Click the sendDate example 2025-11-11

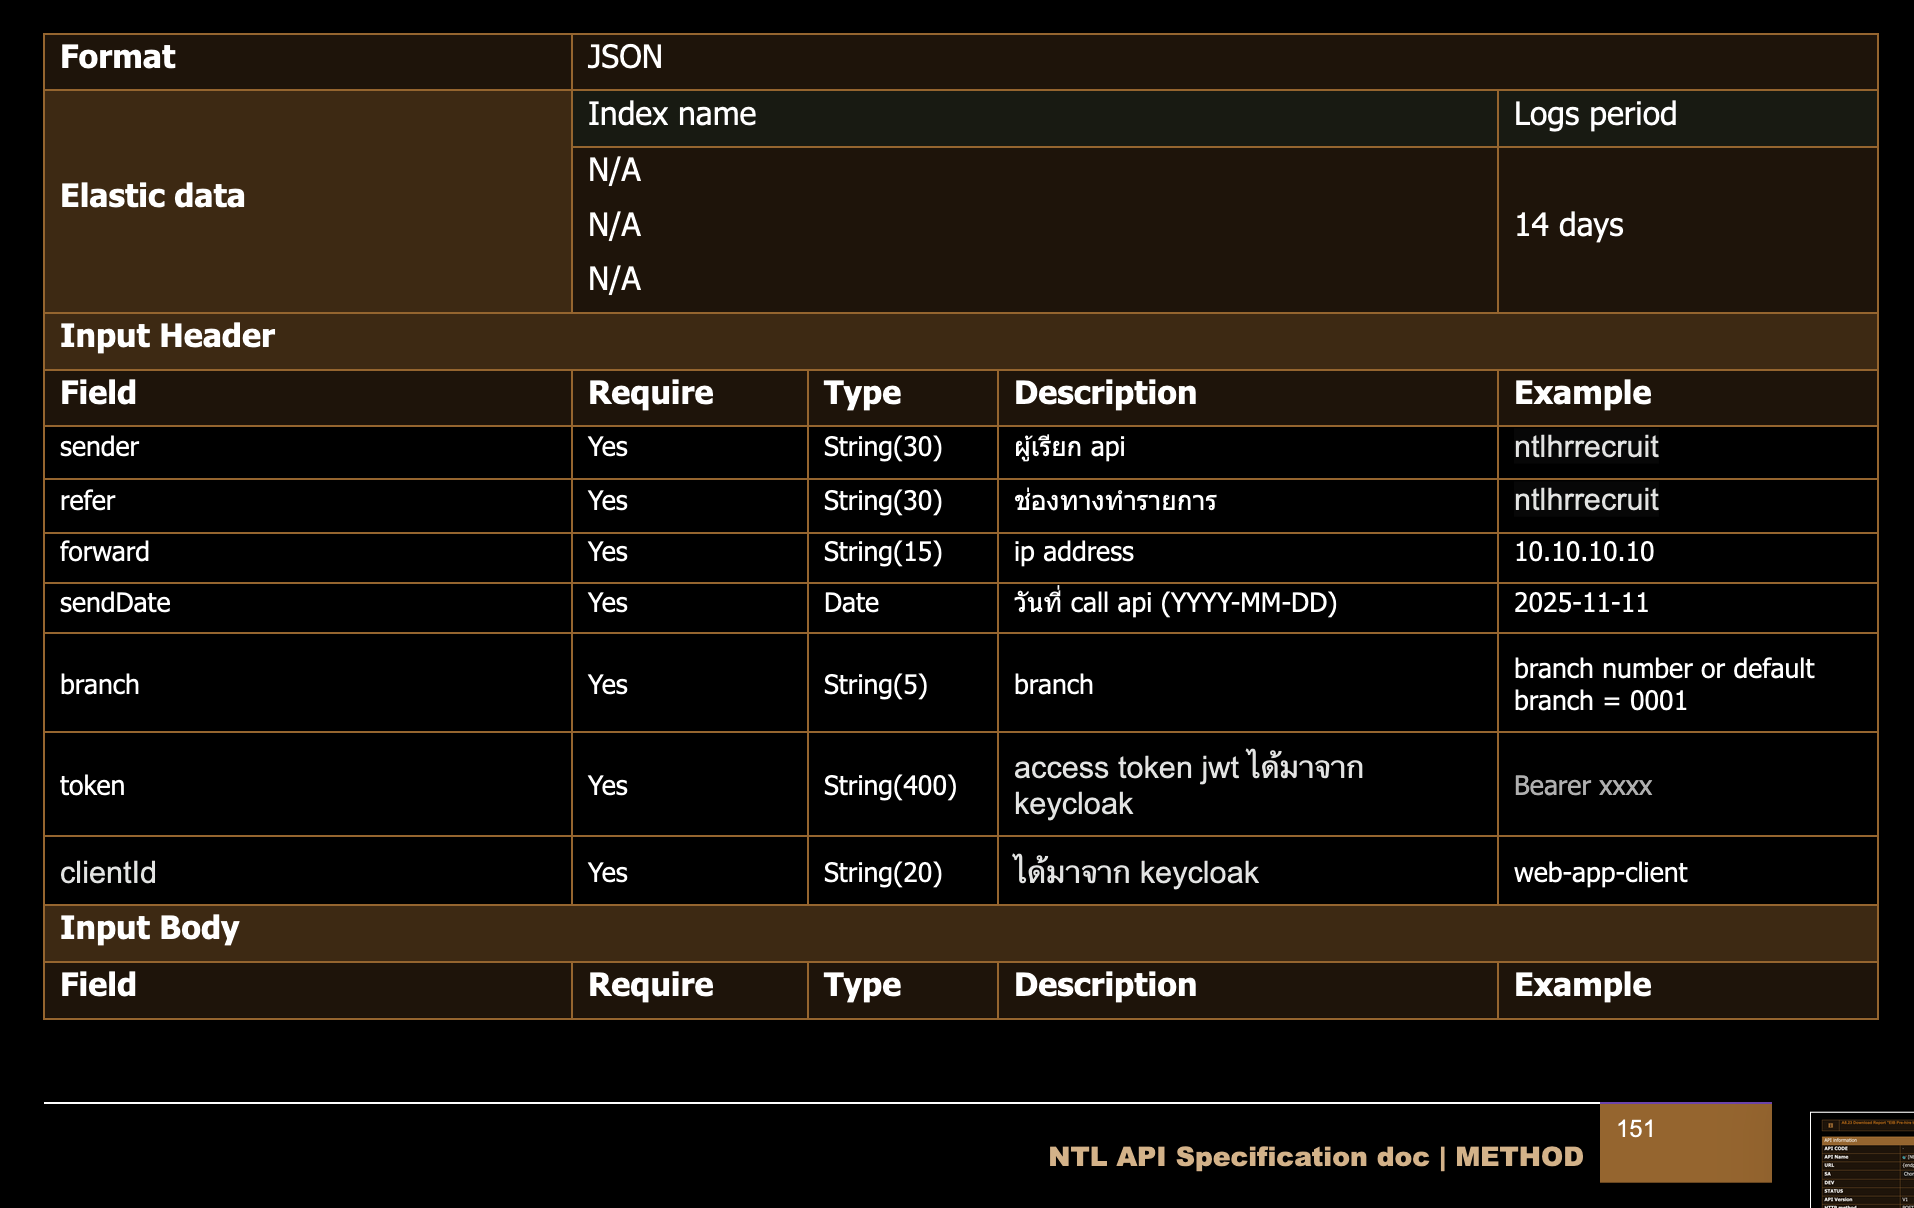pos(1581,603)
